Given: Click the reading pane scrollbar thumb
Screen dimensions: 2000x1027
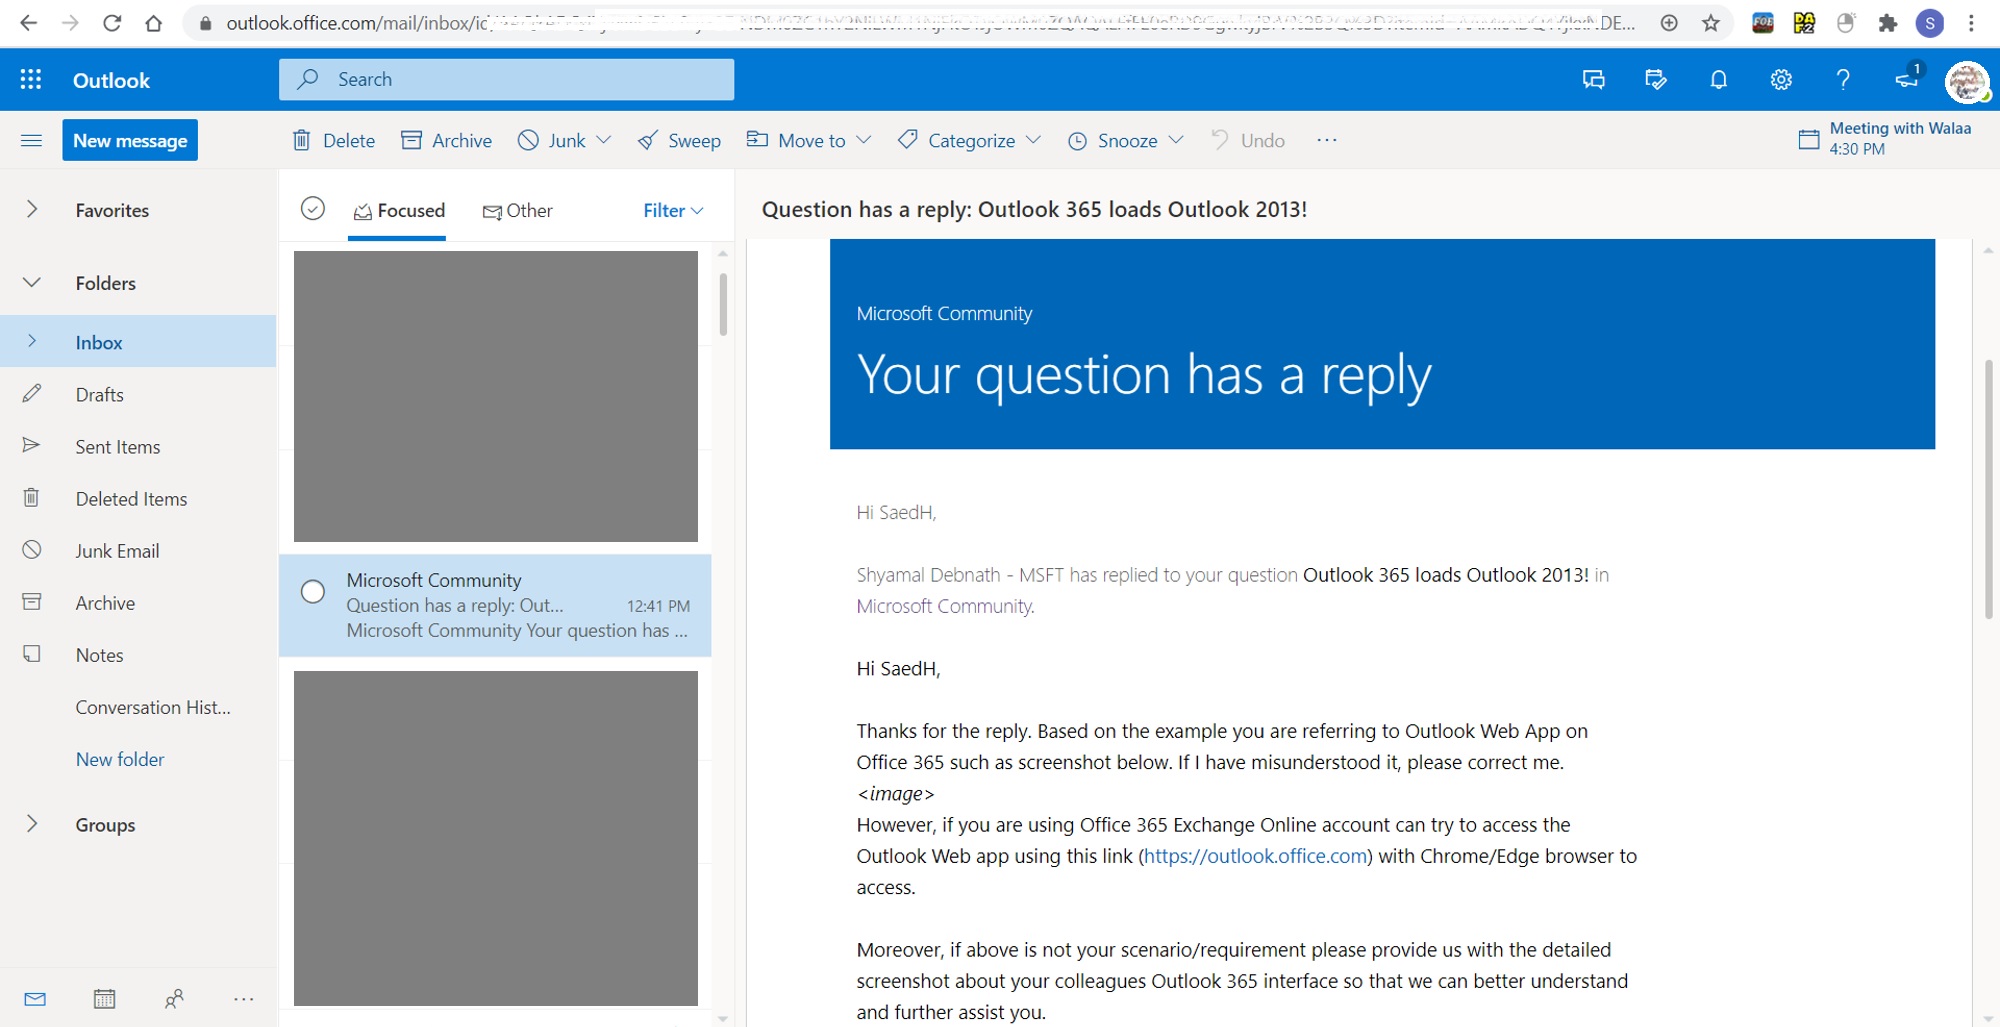Looking at the screenshot, I should click(1989, 489).
